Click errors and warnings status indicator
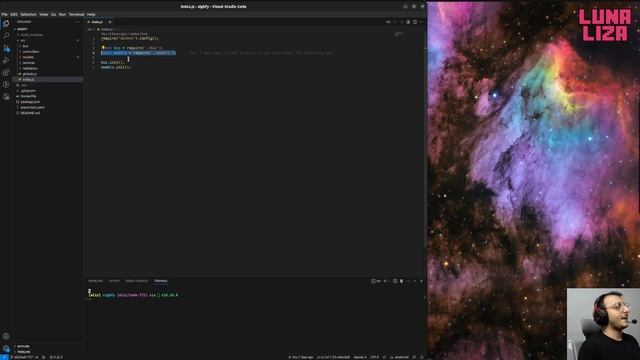640x360 pixels. pyautogui.click(x=56, y=357)
